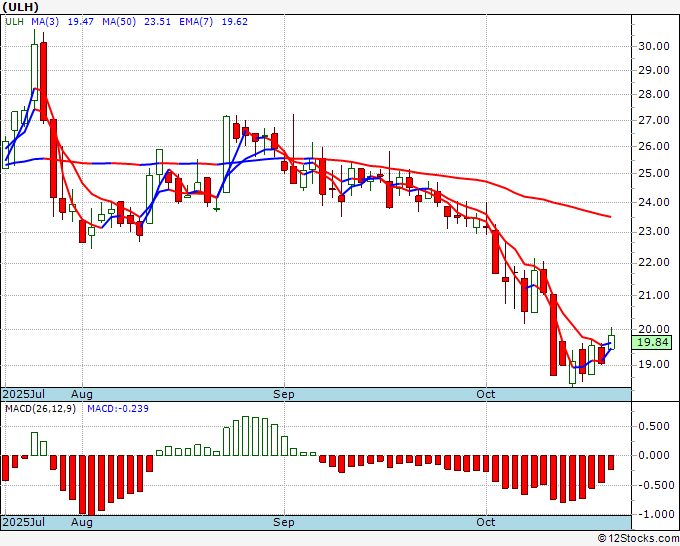Click the MACD:-0.239 value label
Screen dimensions: 680x546
click(118, 409)
